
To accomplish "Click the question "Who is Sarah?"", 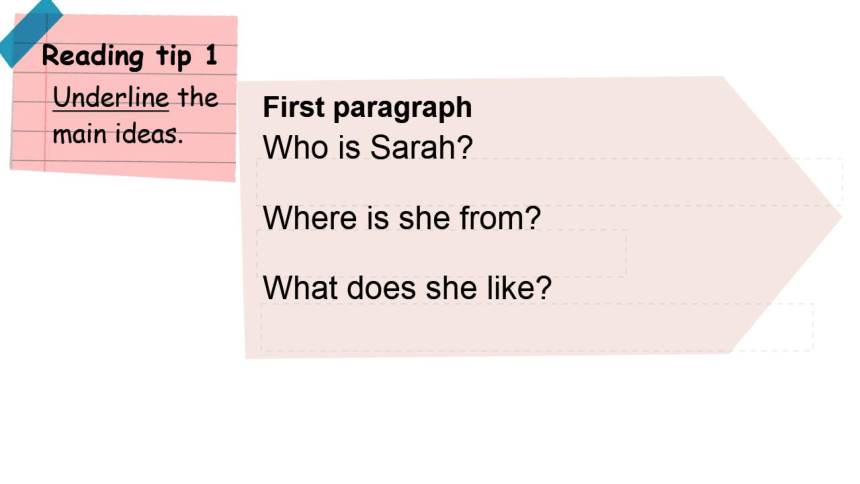I will (x=367, y=147).
